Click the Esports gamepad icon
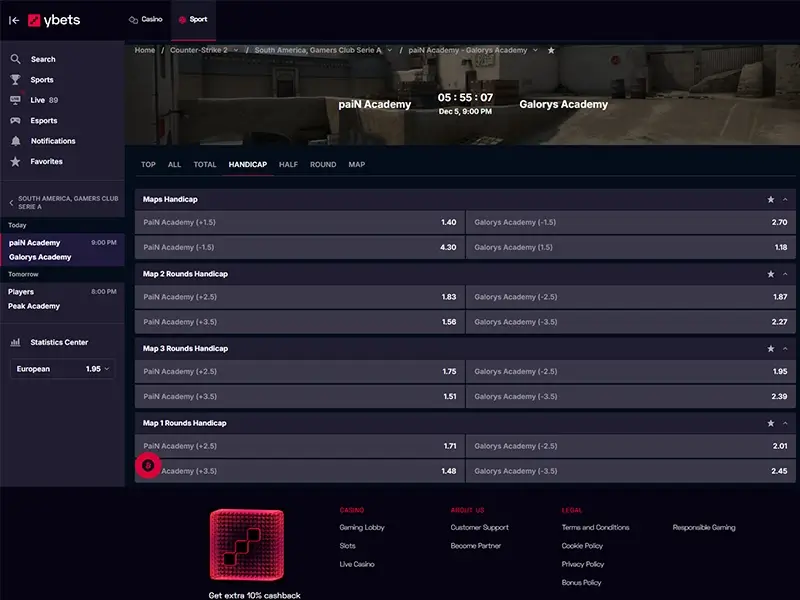This screenshot has width=800, height=600. 16,120
